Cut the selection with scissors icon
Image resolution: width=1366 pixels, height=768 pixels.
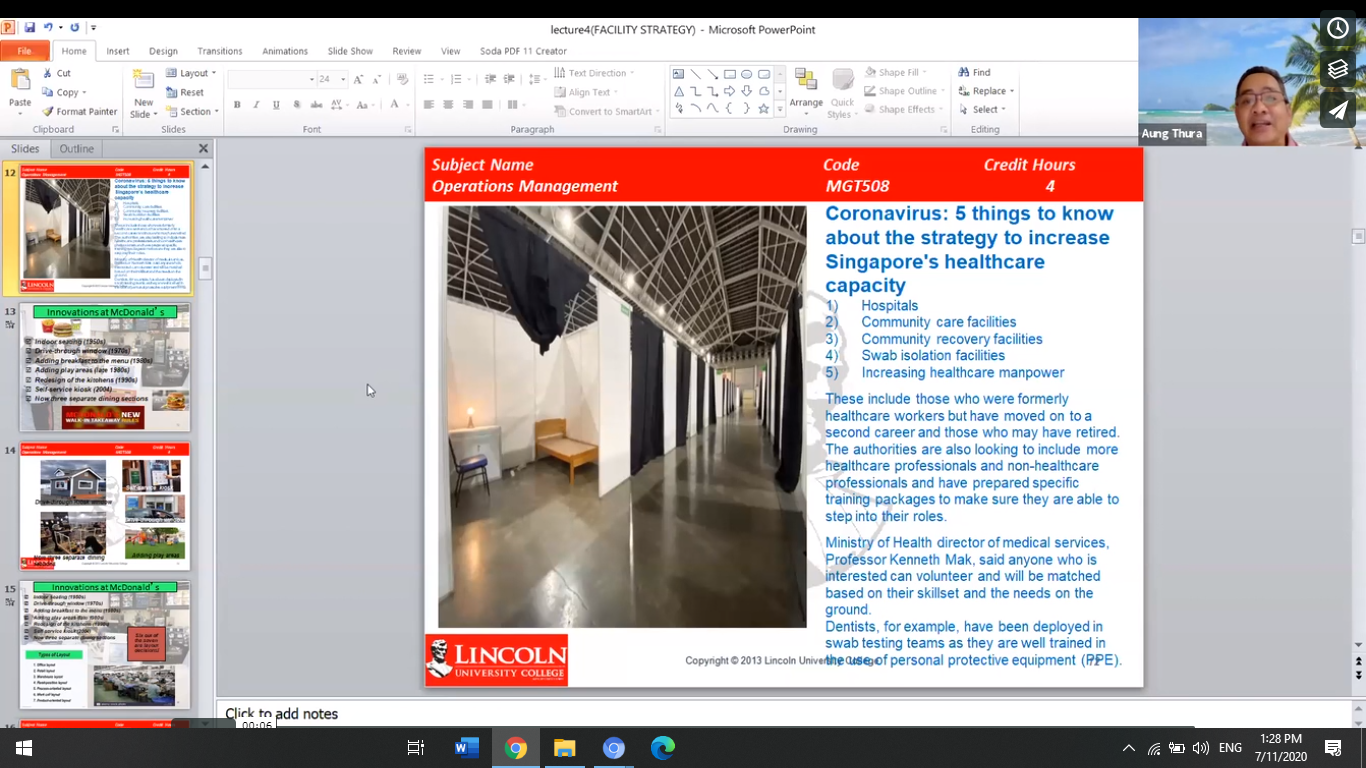click(57, 73)
